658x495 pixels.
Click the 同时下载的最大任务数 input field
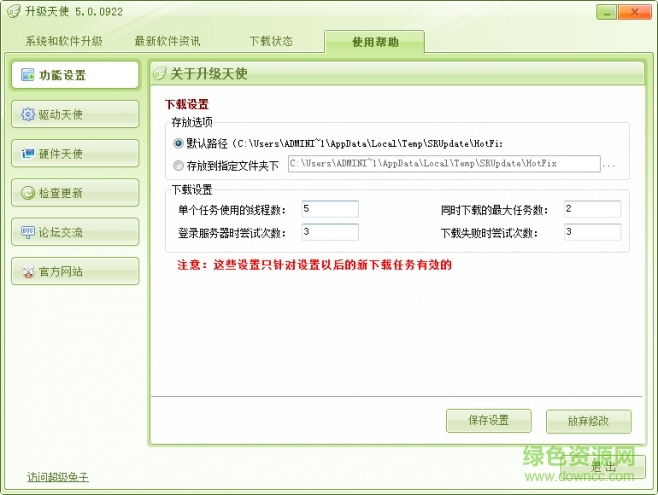click(x=591, y=209)
